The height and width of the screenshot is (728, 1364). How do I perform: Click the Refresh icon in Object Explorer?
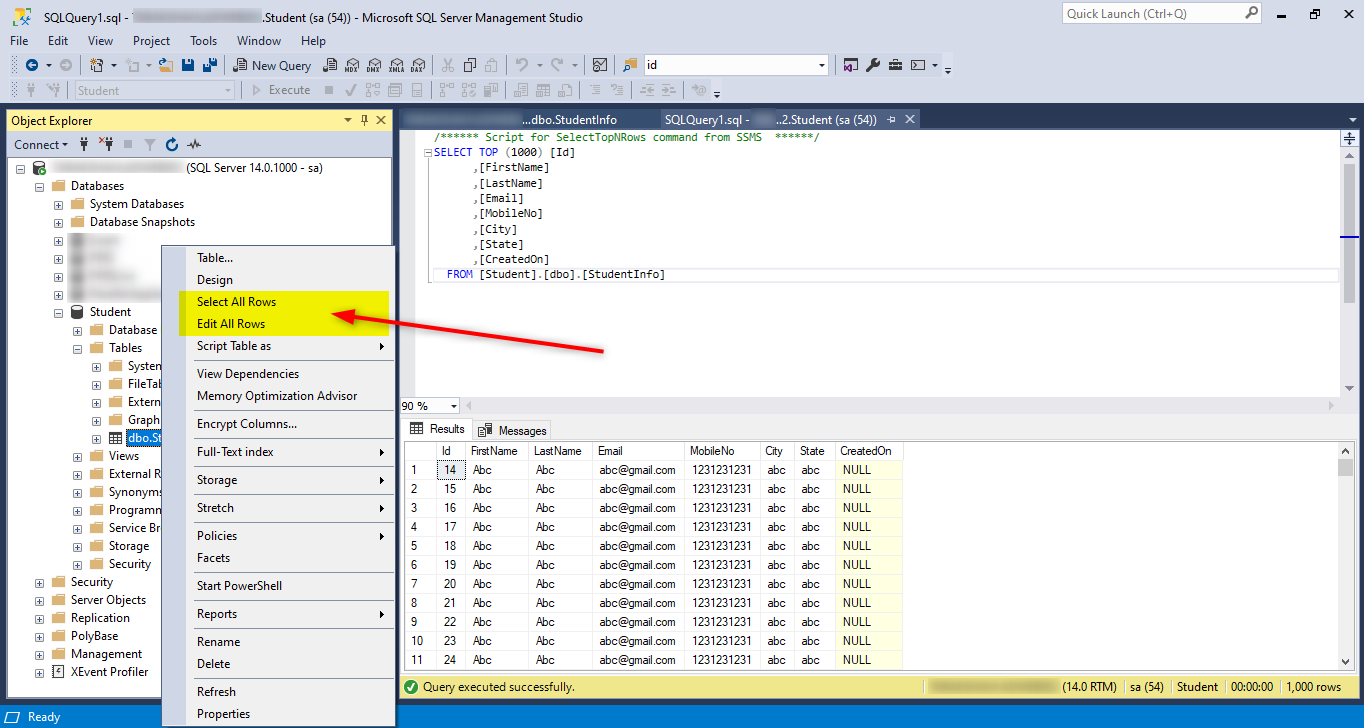[x=170, y=144]
